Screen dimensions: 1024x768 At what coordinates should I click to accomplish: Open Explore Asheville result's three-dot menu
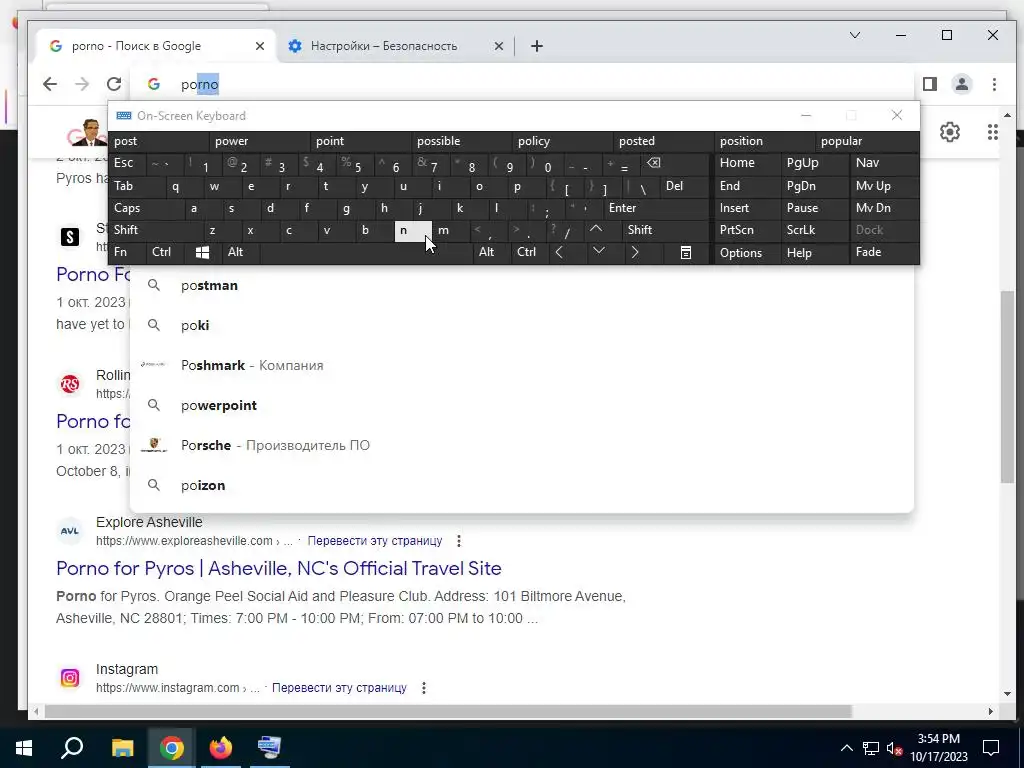click(x=459, y=541)
